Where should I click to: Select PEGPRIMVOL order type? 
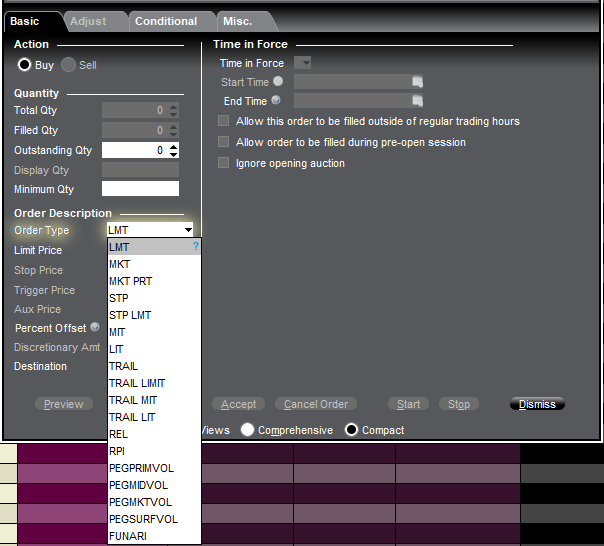[x=154, y=468]
